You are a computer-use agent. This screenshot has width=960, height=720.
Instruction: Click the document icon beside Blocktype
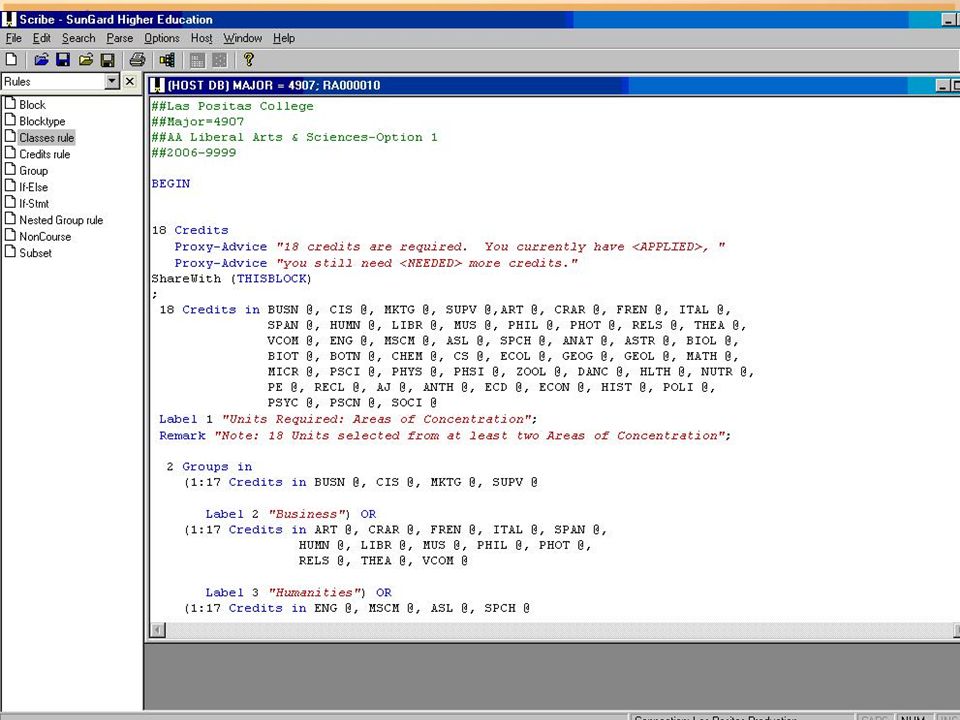click(10, 119)
